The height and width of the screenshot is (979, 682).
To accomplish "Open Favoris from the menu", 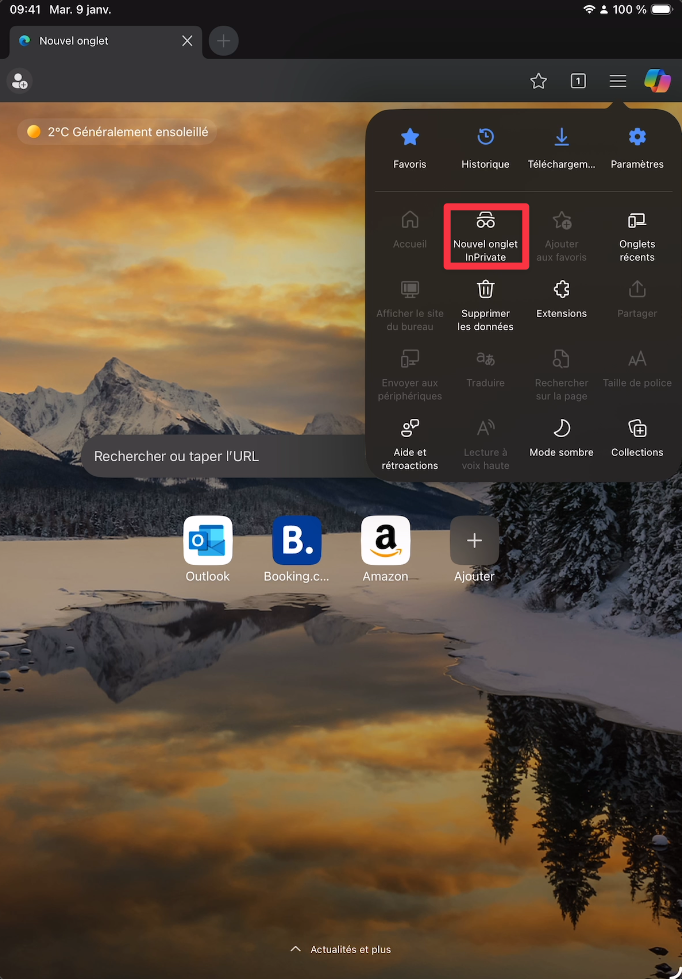I will pyautogui.click(x=410, y=148).
